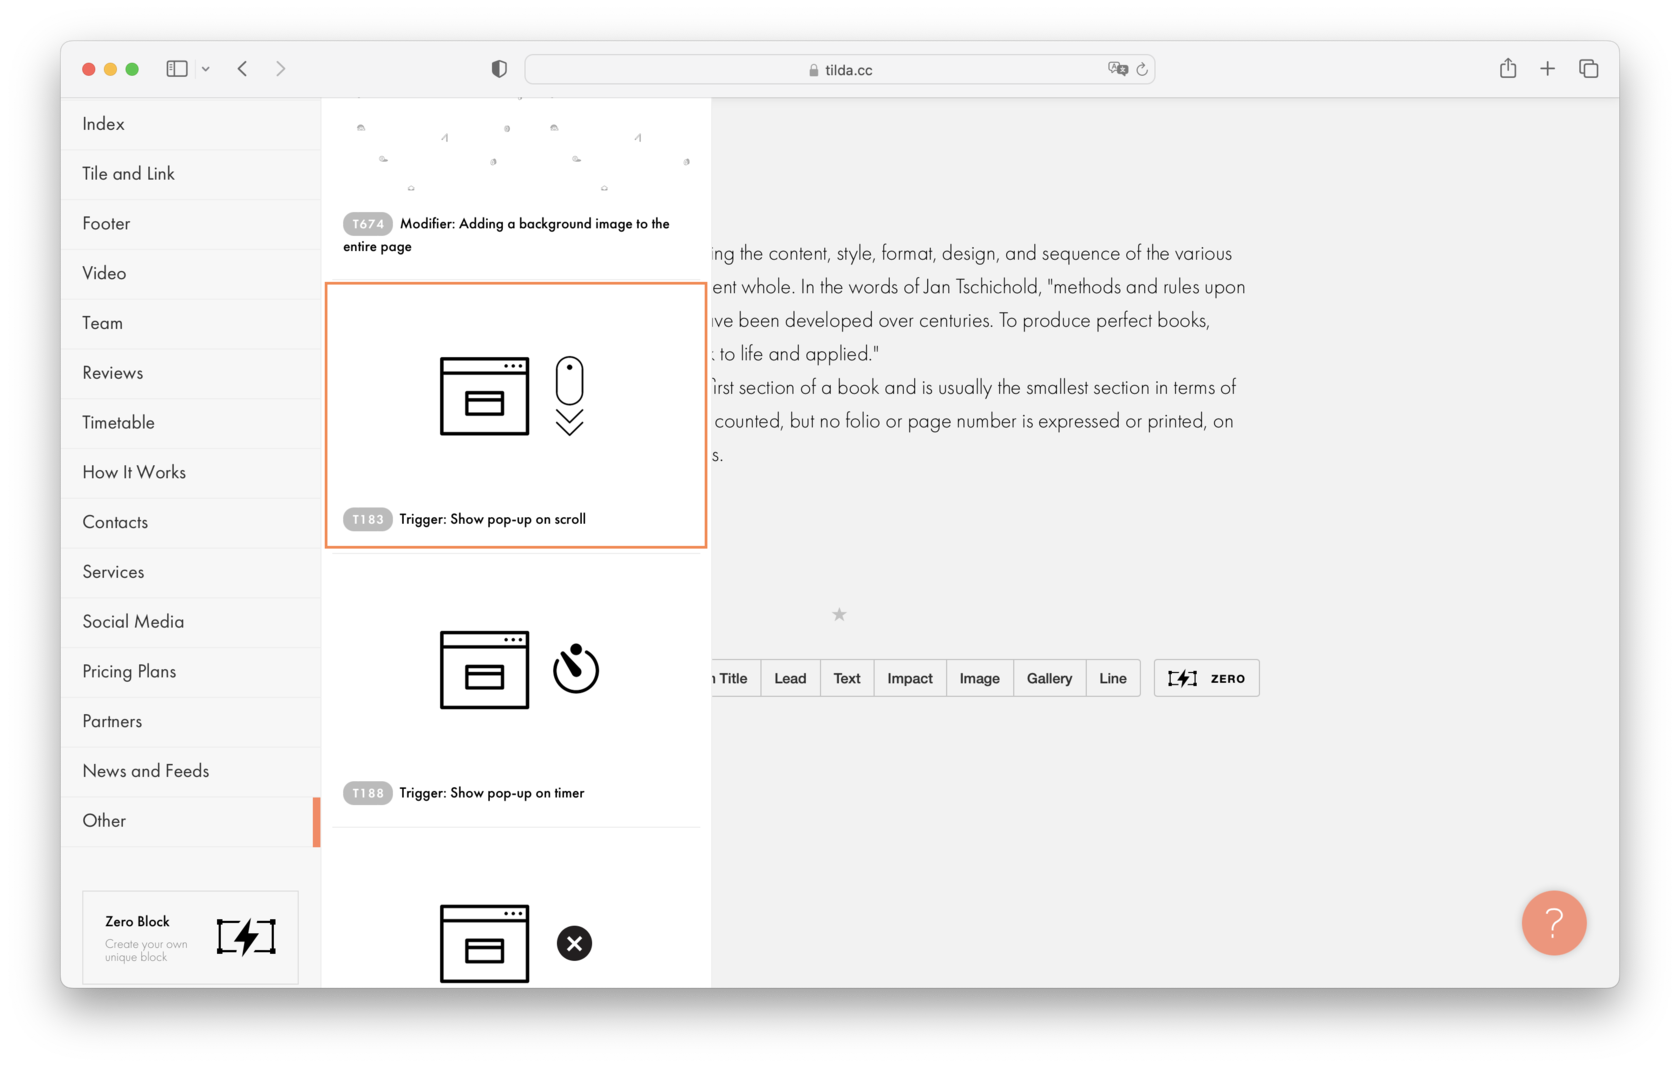Insert a Gallery quick block
1680x1068 pixels.
1050,678
